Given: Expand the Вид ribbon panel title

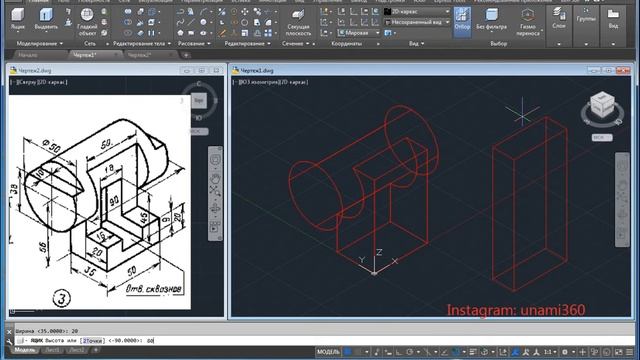Looking at the screenshot, I should click(x=416, y=43).
